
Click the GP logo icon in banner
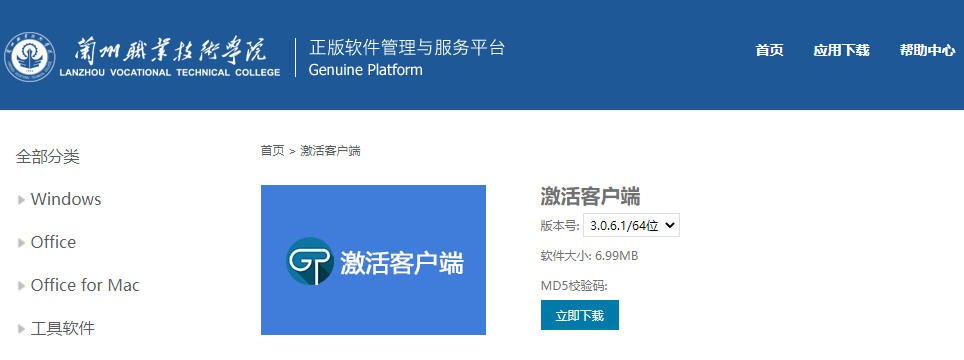pos(310,261)
